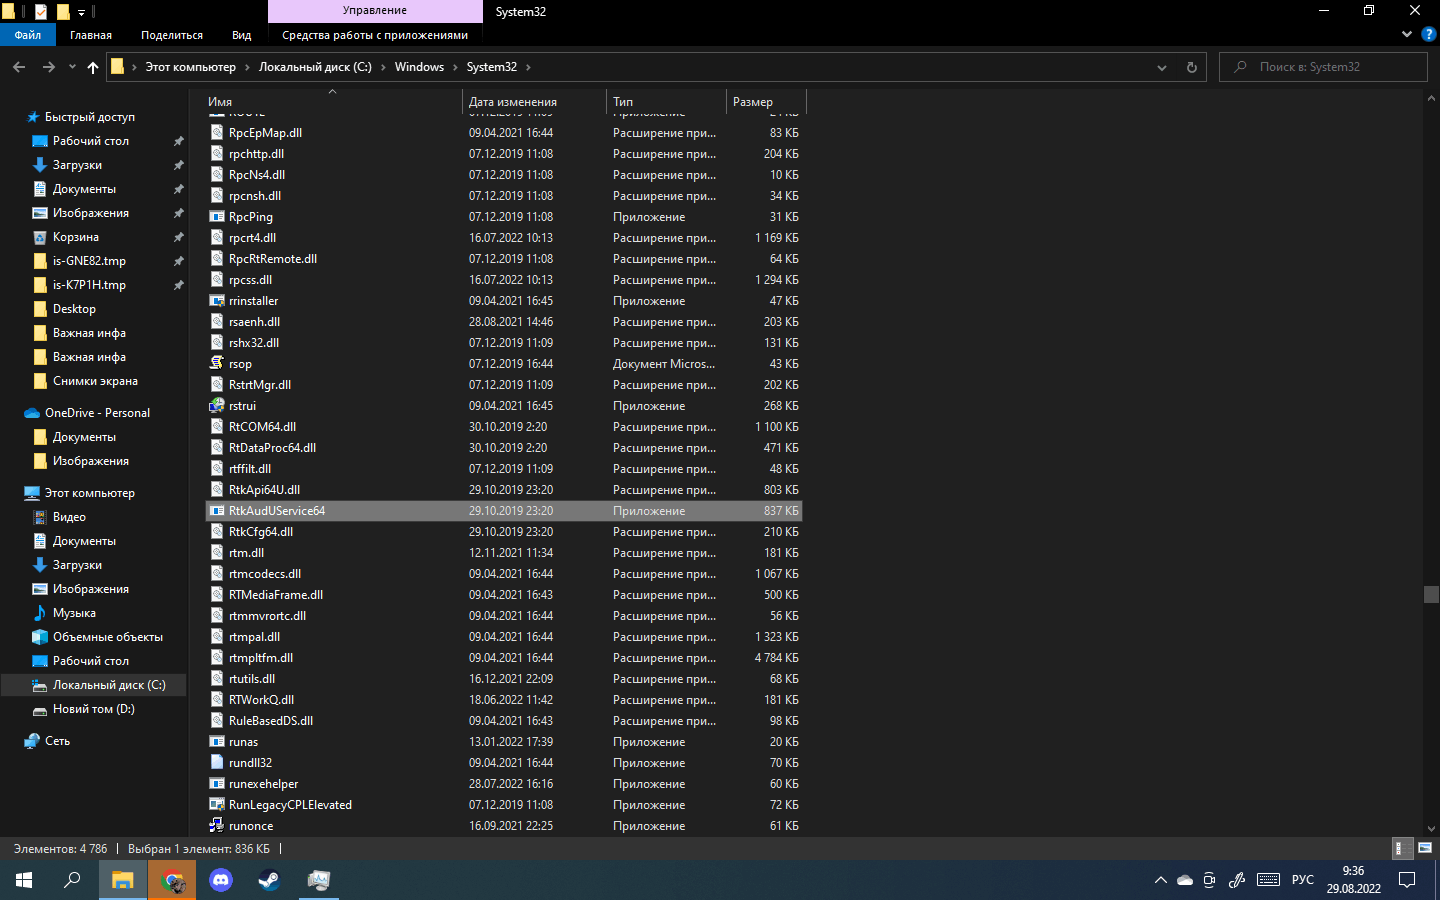1440x900 pixels.
Task: Select the Управление contextual tab
Action: (375, 11)
